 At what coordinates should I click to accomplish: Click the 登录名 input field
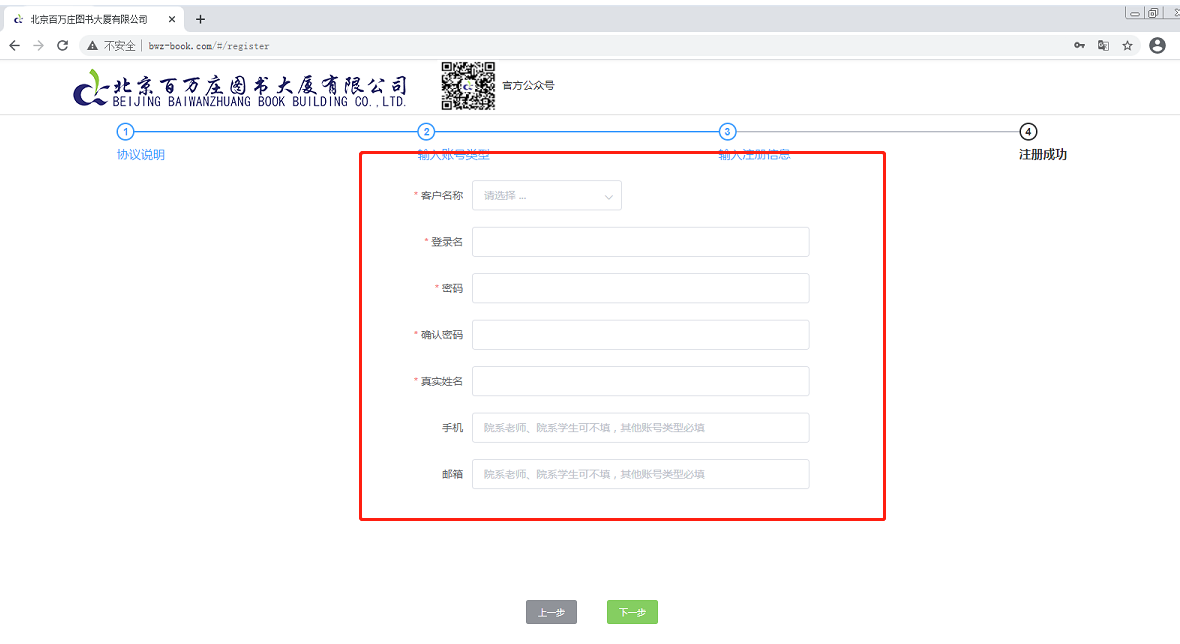point(640,242)
